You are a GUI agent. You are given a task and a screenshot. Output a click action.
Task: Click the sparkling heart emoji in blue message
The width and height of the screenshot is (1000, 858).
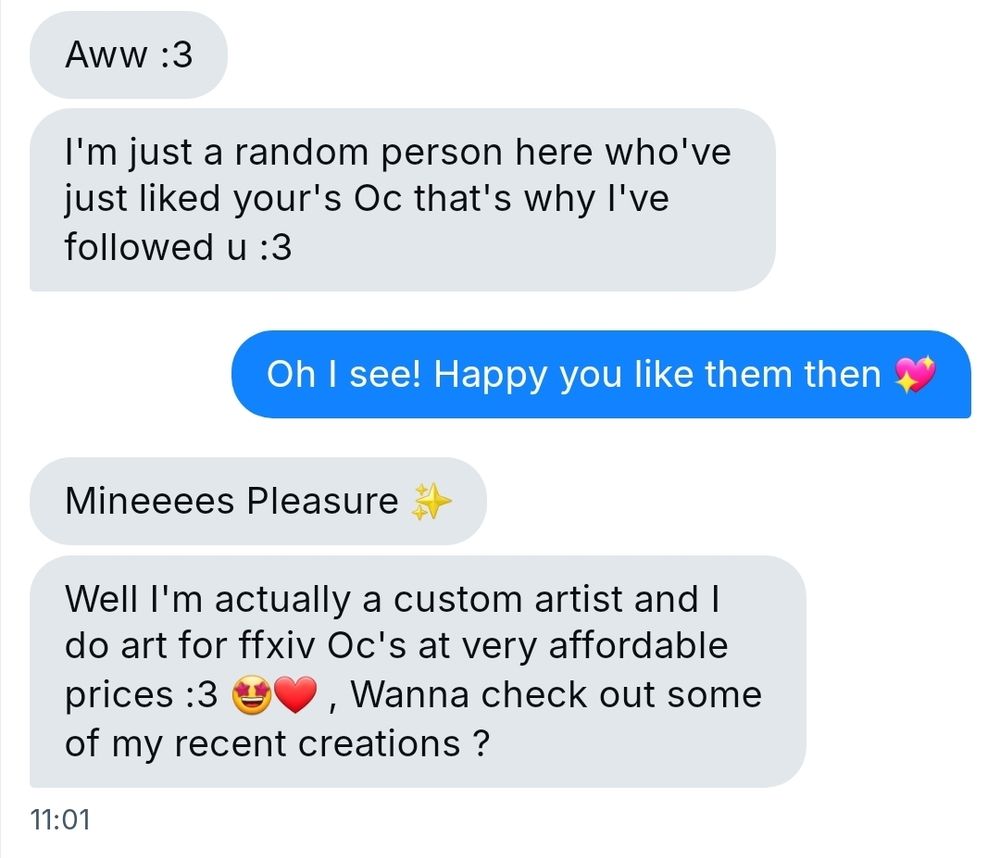pyautogui.click(x=915, y=374)
